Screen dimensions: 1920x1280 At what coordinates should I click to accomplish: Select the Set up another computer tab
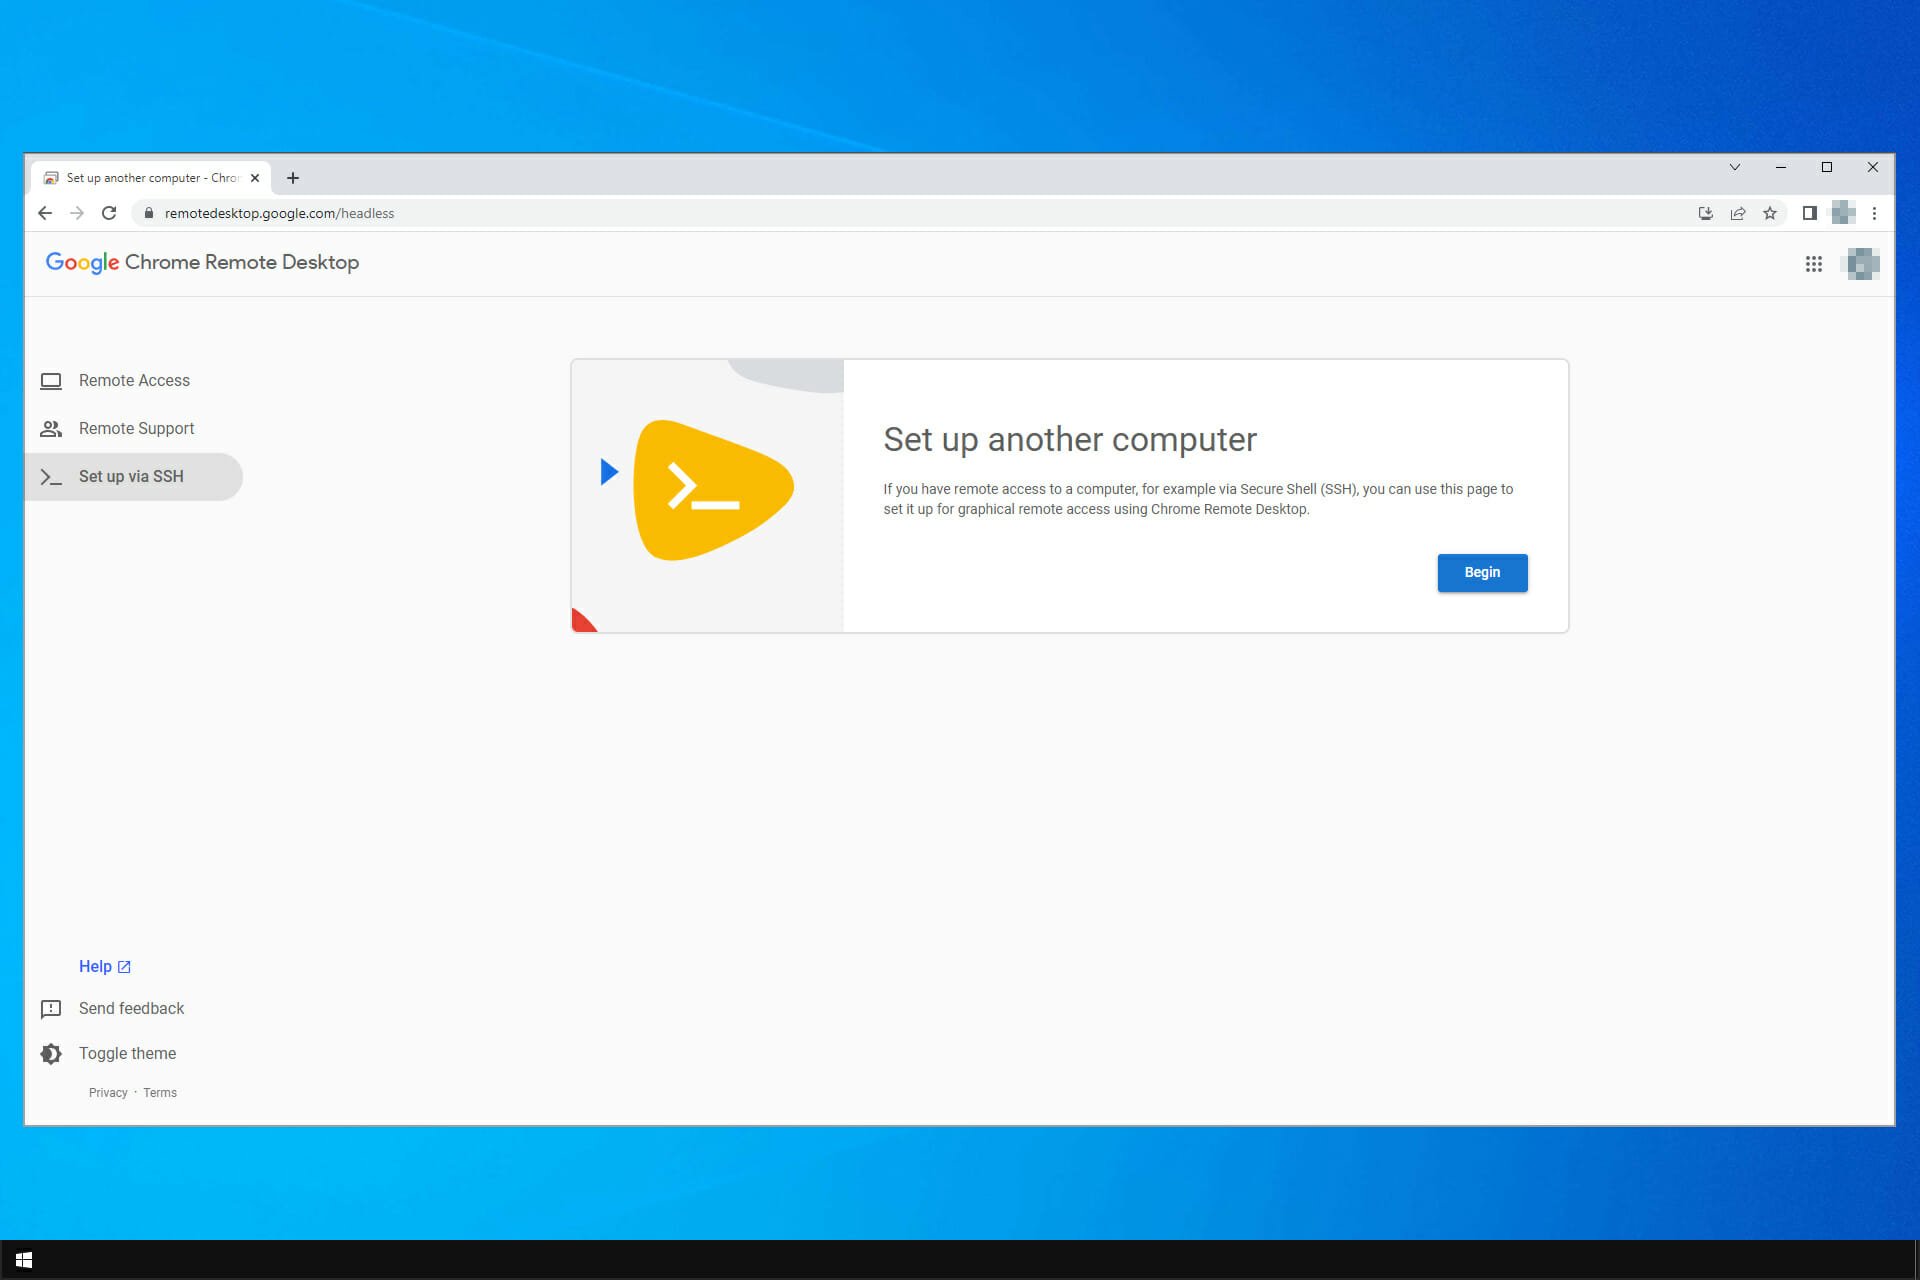click(150, 178)
